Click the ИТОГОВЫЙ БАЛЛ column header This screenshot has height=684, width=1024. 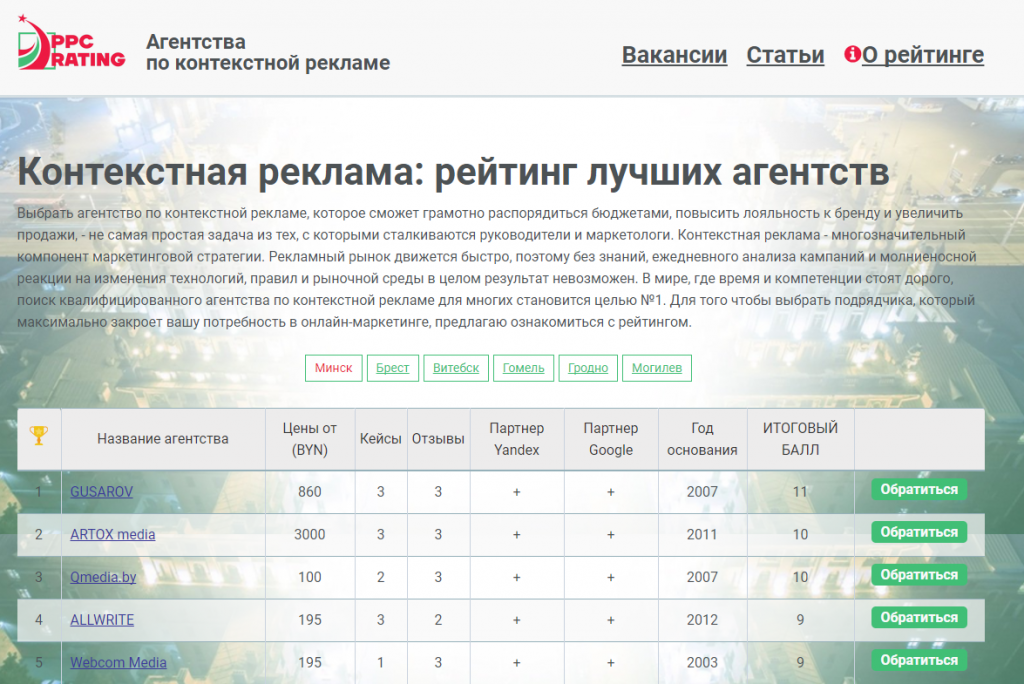pos(800,439)
